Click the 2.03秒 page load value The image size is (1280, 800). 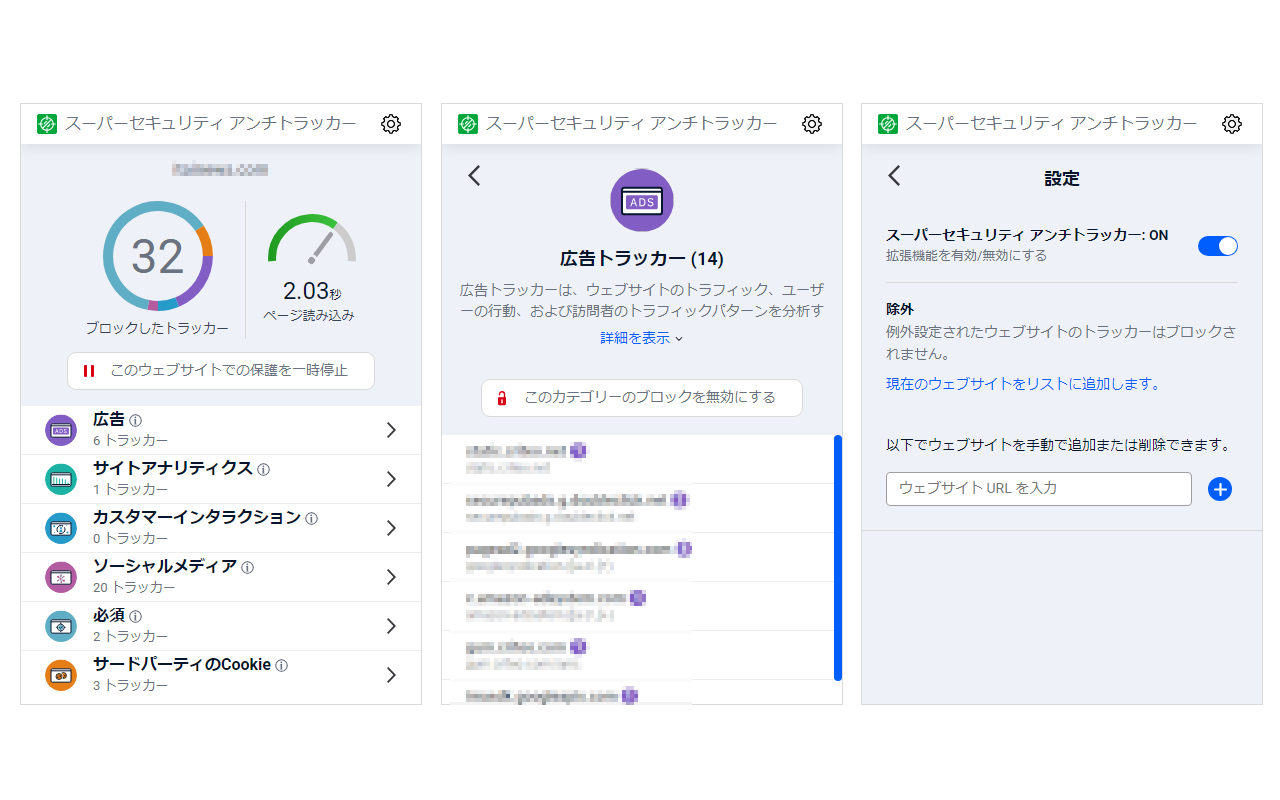[312, 291]
